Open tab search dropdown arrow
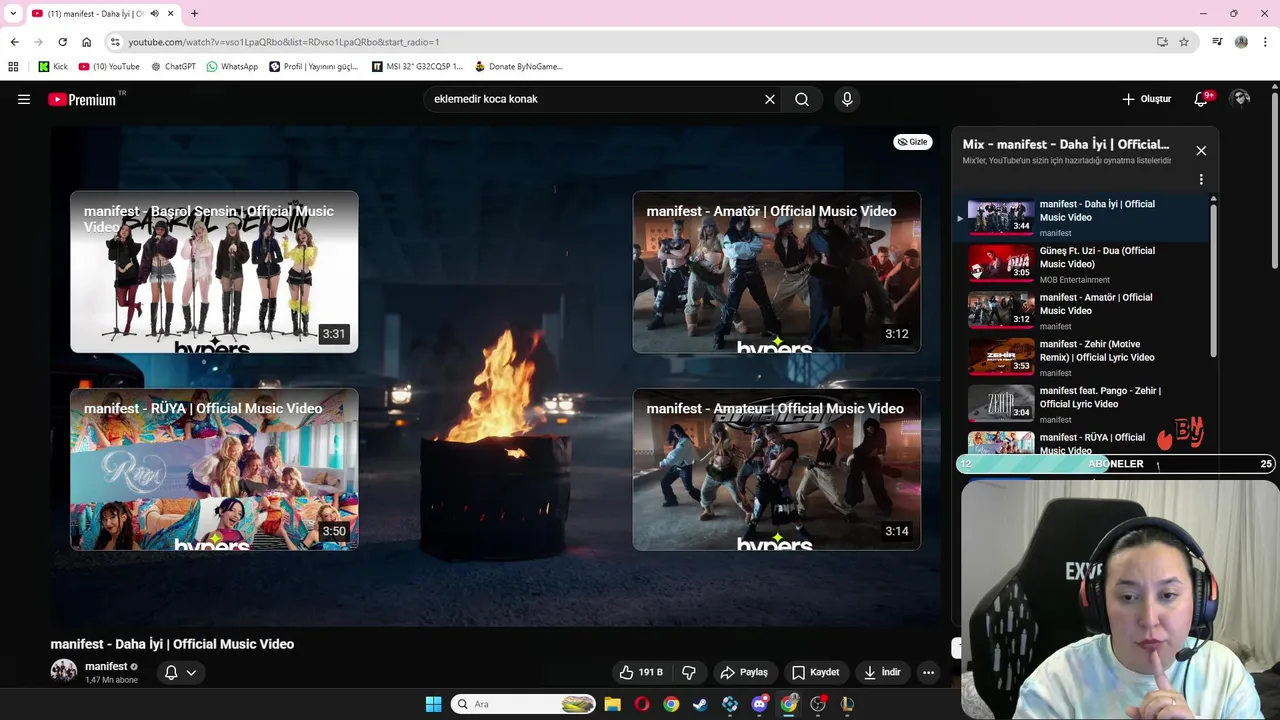Image resolution: width=1280 pixels, height=720 pixels. 13,14
